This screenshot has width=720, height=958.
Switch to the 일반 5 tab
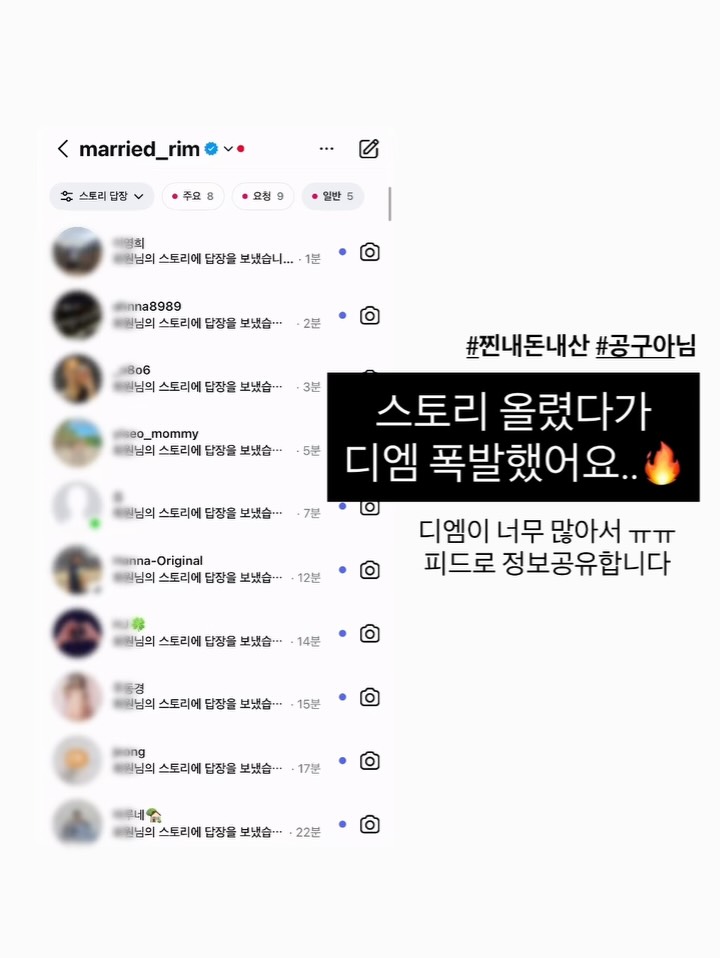click(332, 196)
